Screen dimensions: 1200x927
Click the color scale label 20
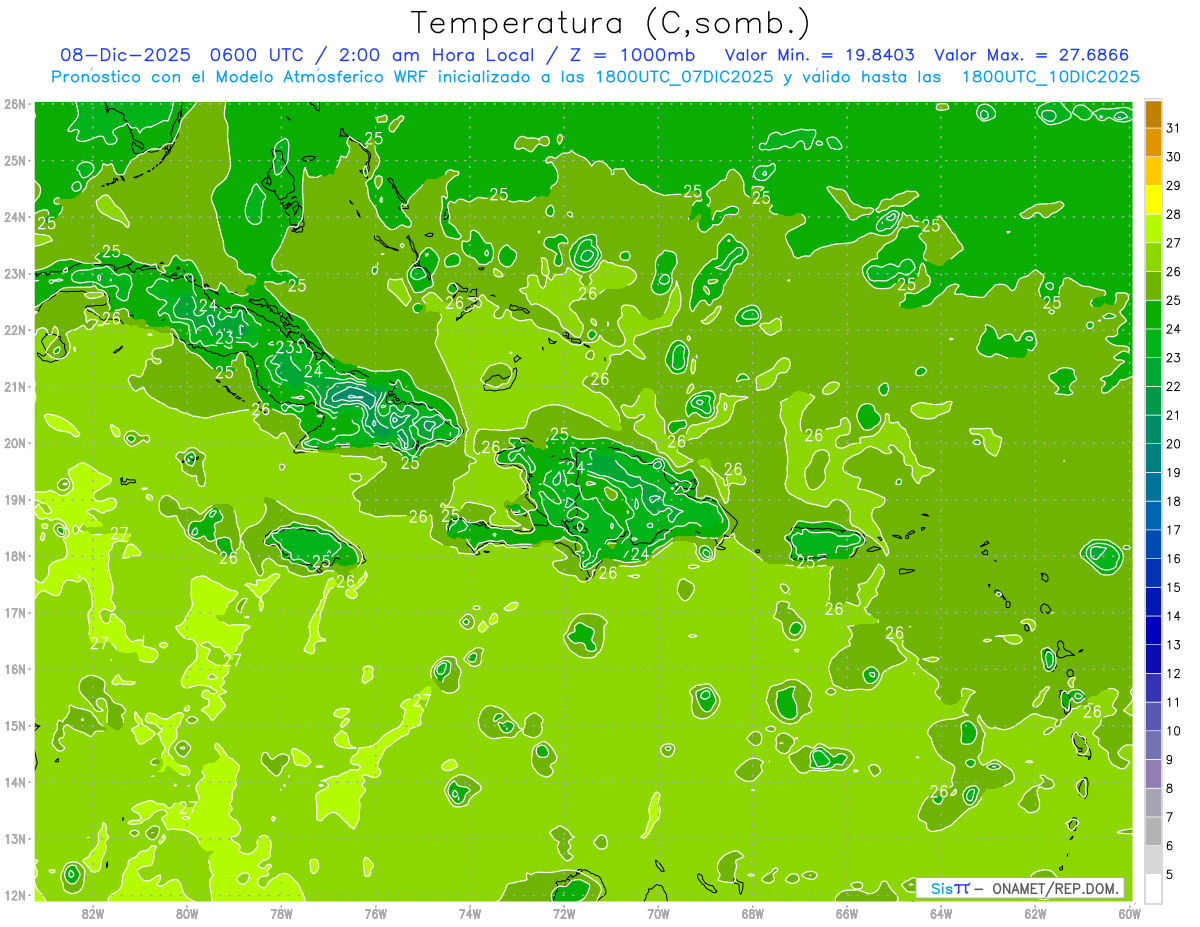pos(1174,444)
